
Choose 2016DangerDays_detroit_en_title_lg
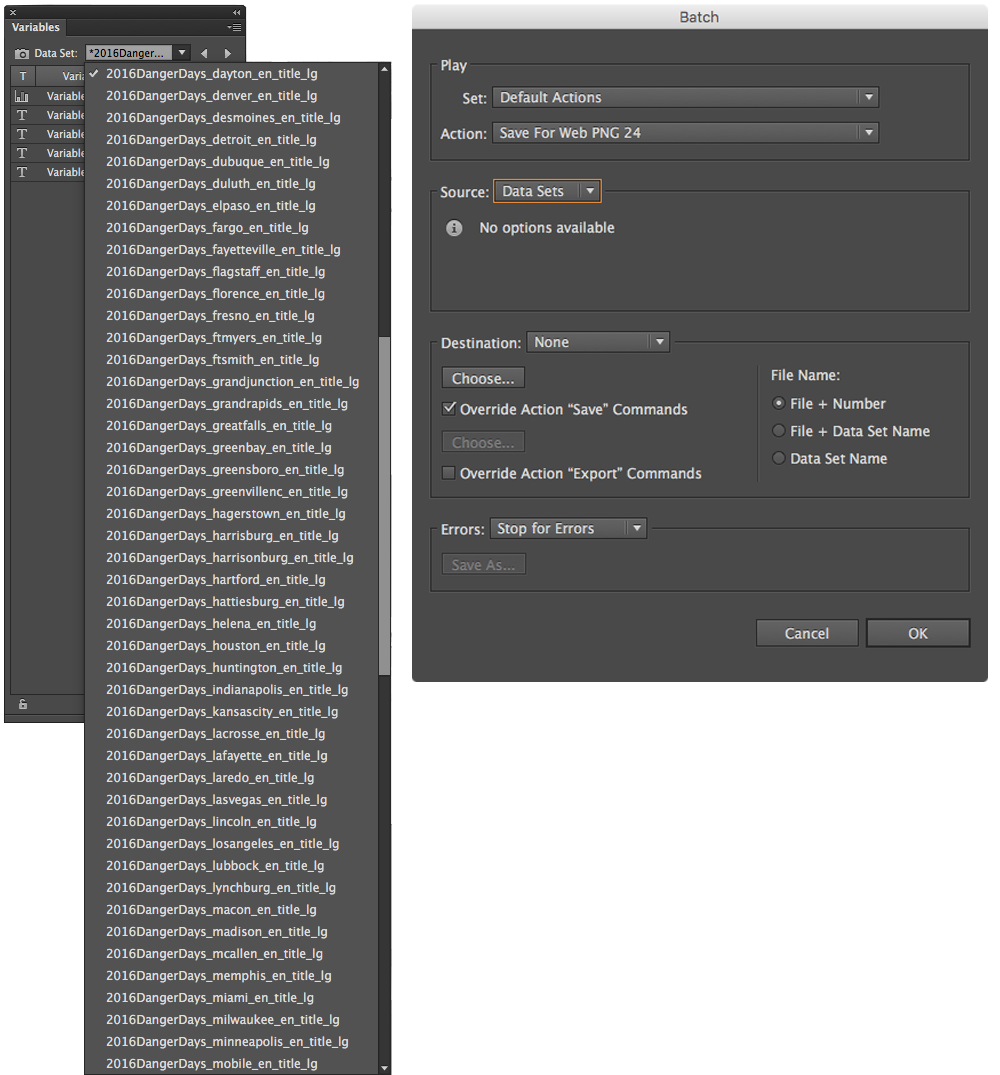point(231,139)
